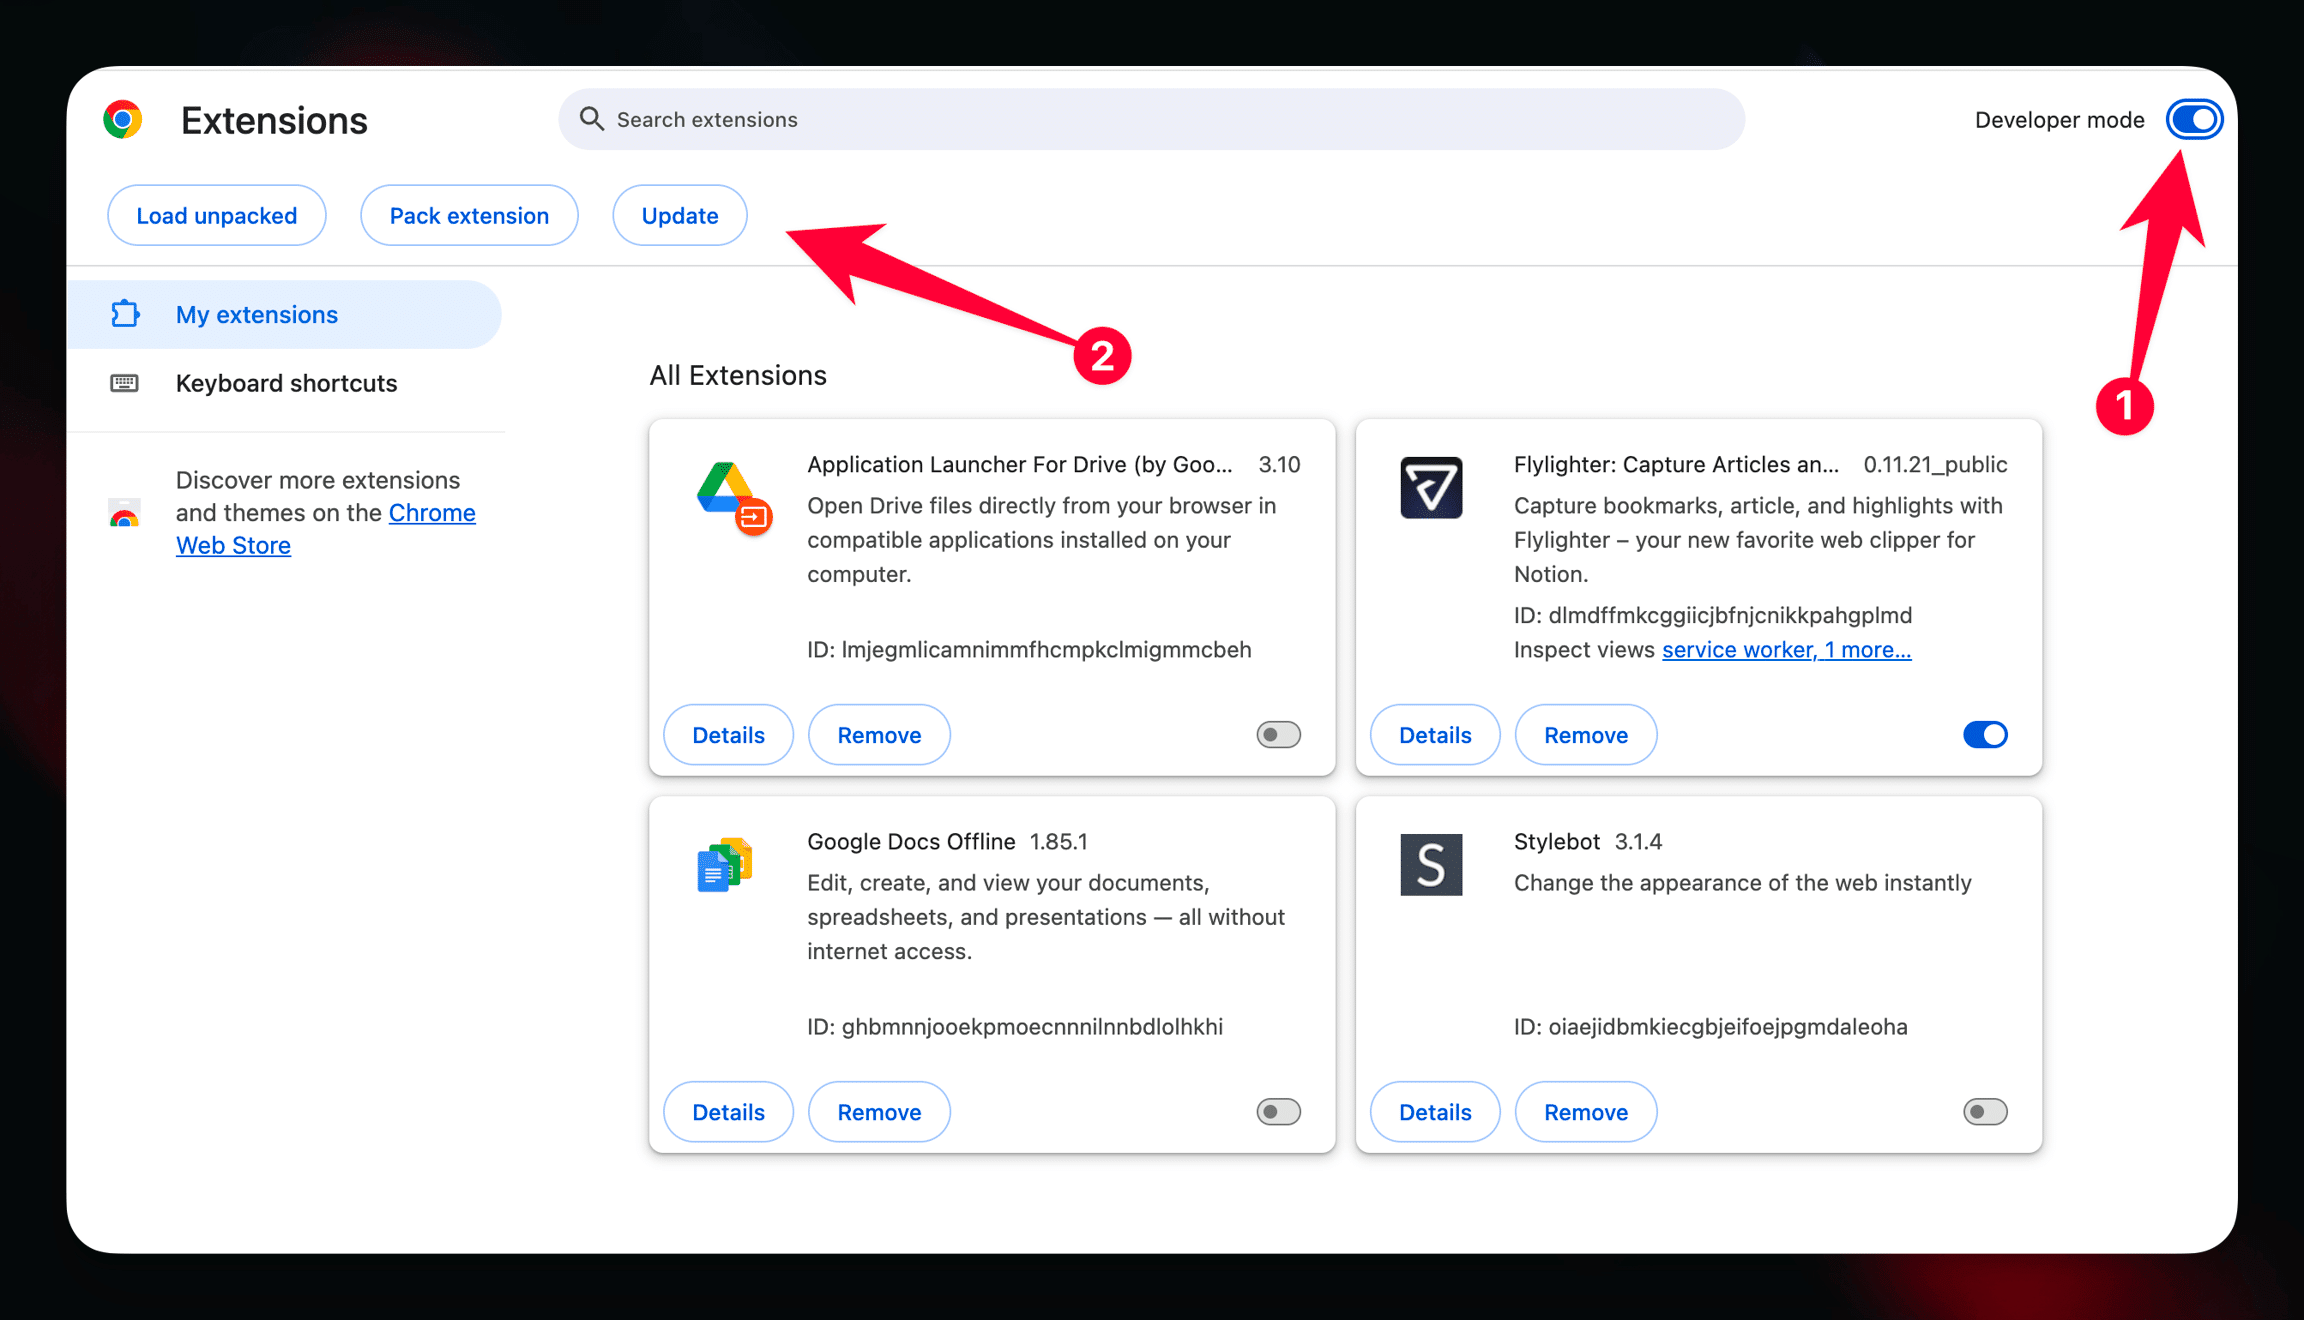Viewport: 2304px width, 1320px height.
Task: Open Chrome Web Store link
Action: point(431,513)
